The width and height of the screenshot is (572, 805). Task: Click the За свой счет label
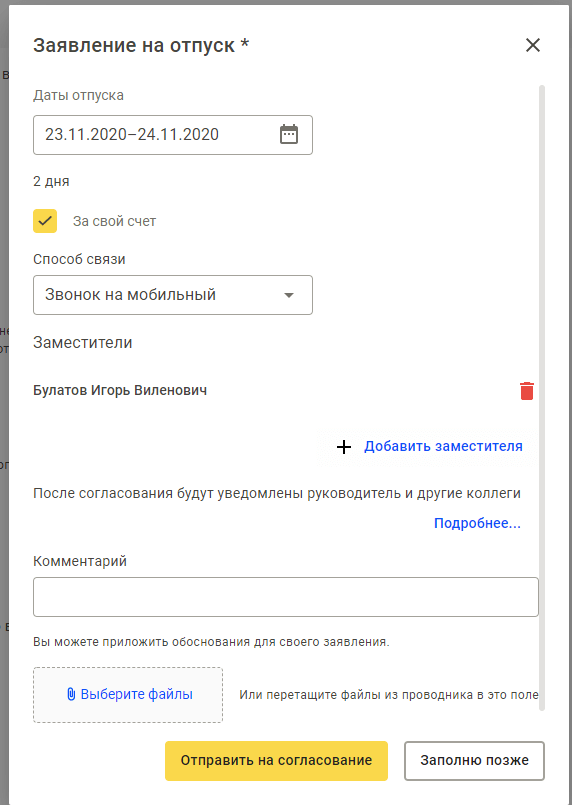(115, 221)
